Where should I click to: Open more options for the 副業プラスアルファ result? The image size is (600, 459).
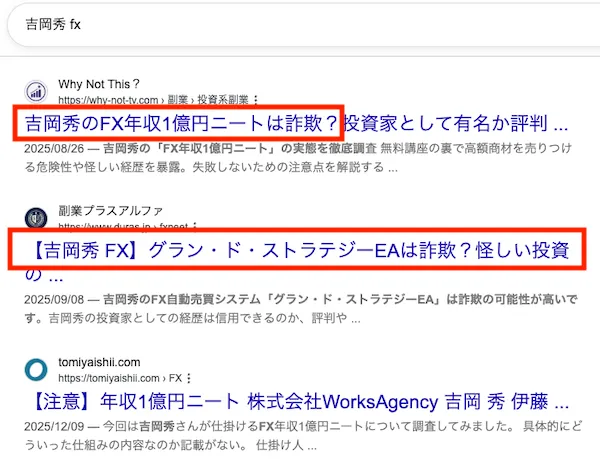click(195, 226)
